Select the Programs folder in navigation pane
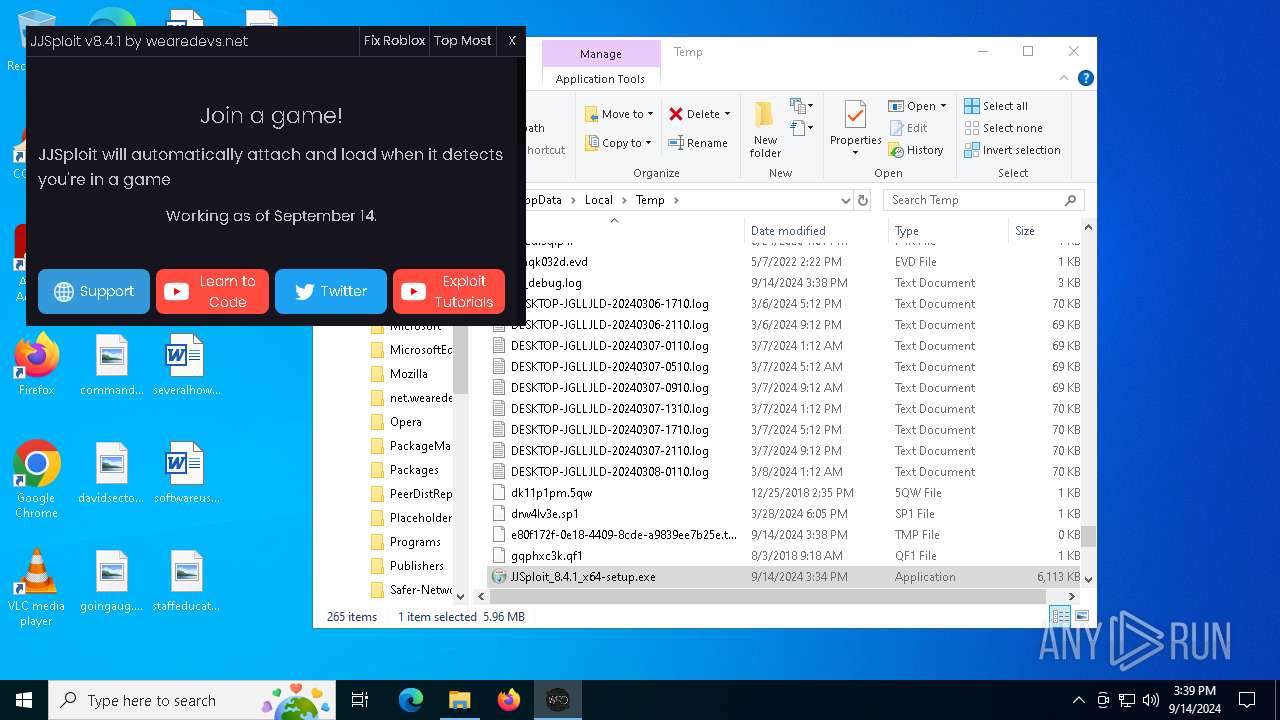1280x720 pixels. pyautogui.click(x=415, y=542)
